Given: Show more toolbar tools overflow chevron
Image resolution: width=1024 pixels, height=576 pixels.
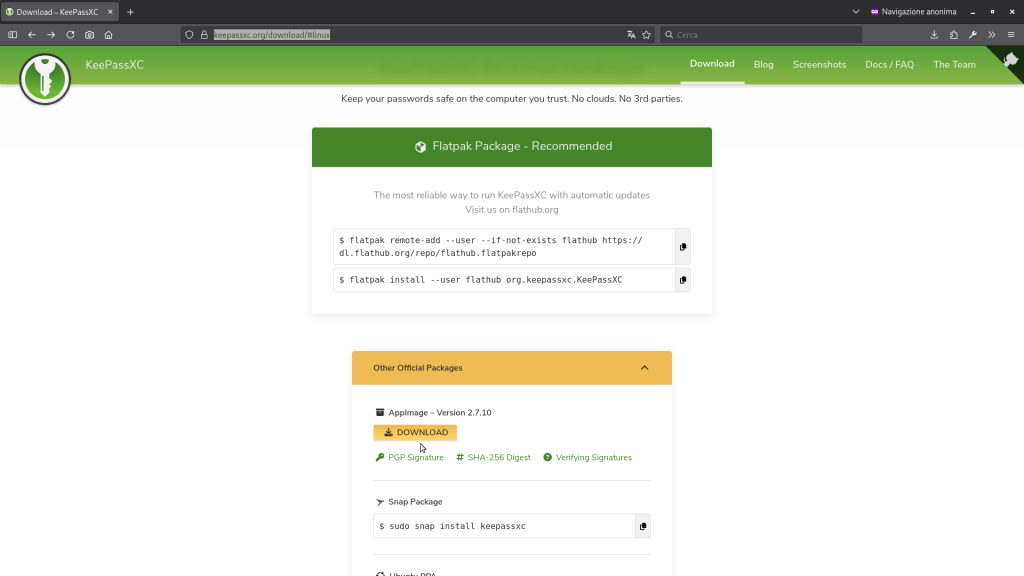Looking at the screenshot, I should (992, 35).
